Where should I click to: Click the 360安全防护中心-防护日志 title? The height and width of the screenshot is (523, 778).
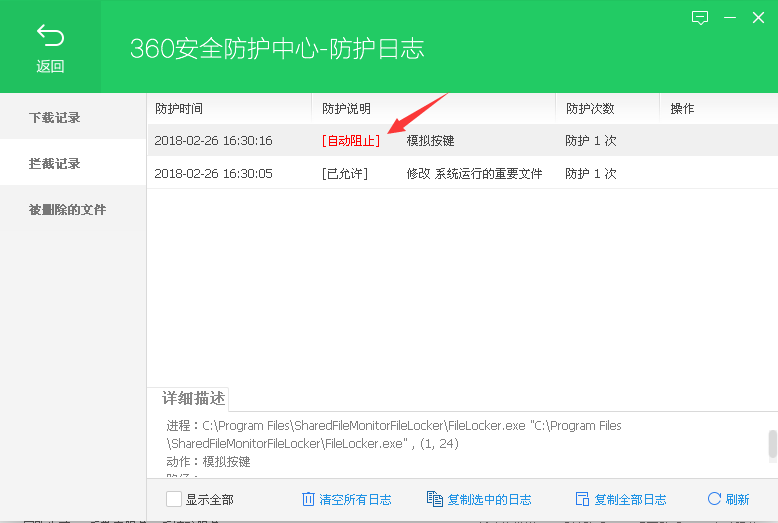click(x=277, y=49)
